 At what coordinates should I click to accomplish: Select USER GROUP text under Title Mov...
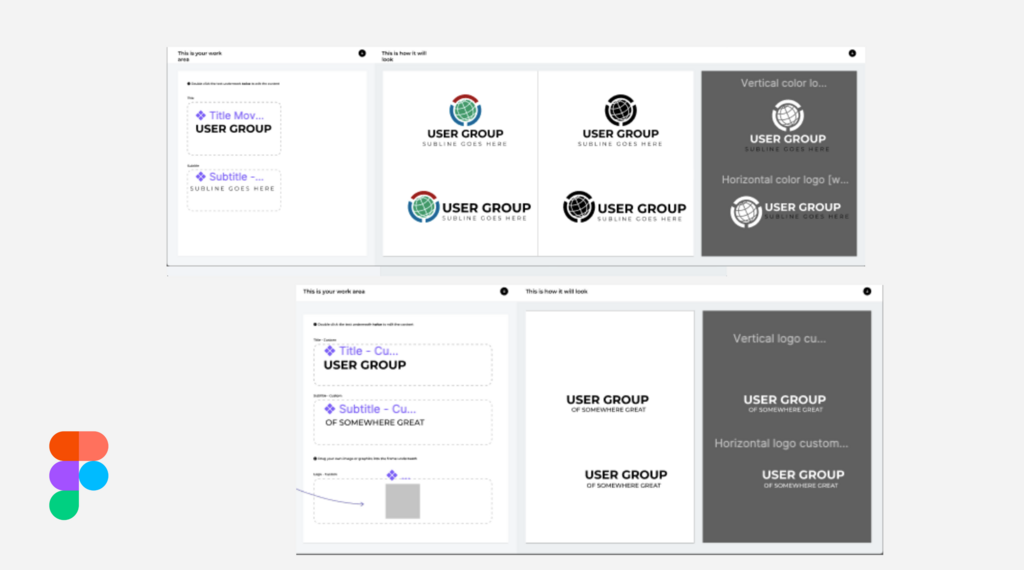pos(233,129)
